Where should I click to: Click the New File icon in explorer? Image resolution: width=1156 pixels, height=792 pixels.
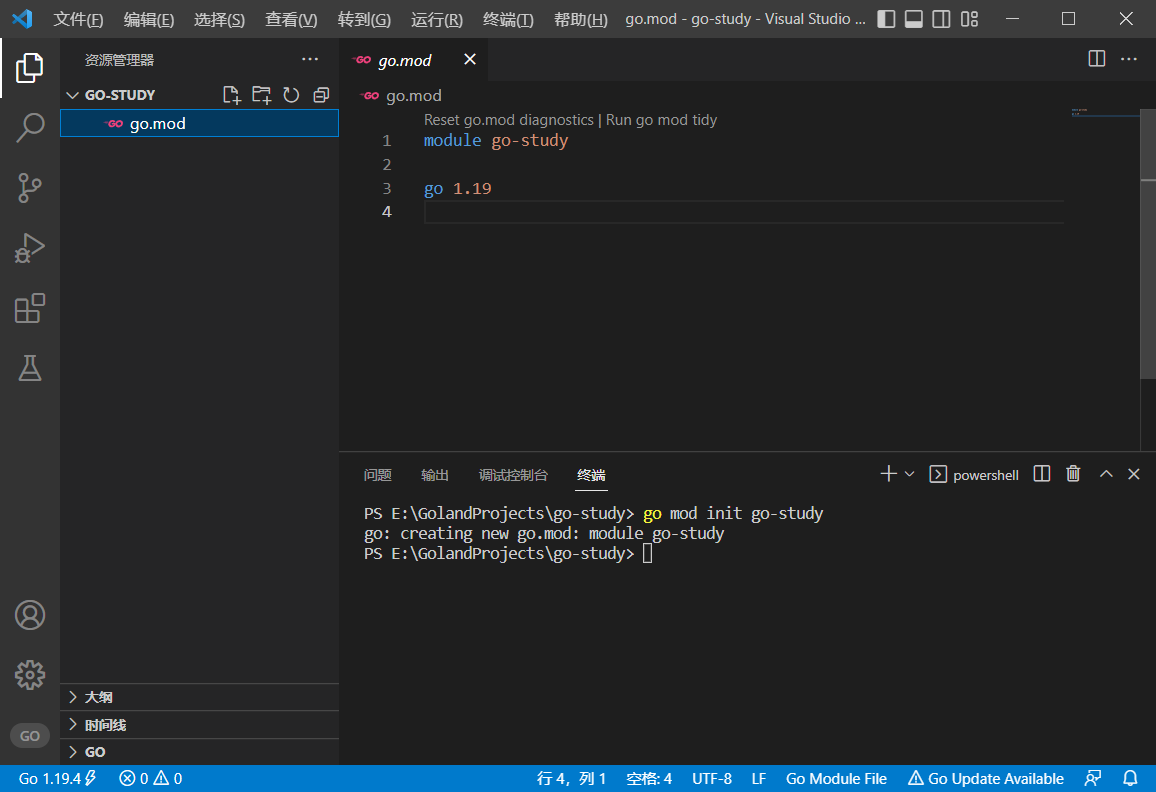(231, 95)
